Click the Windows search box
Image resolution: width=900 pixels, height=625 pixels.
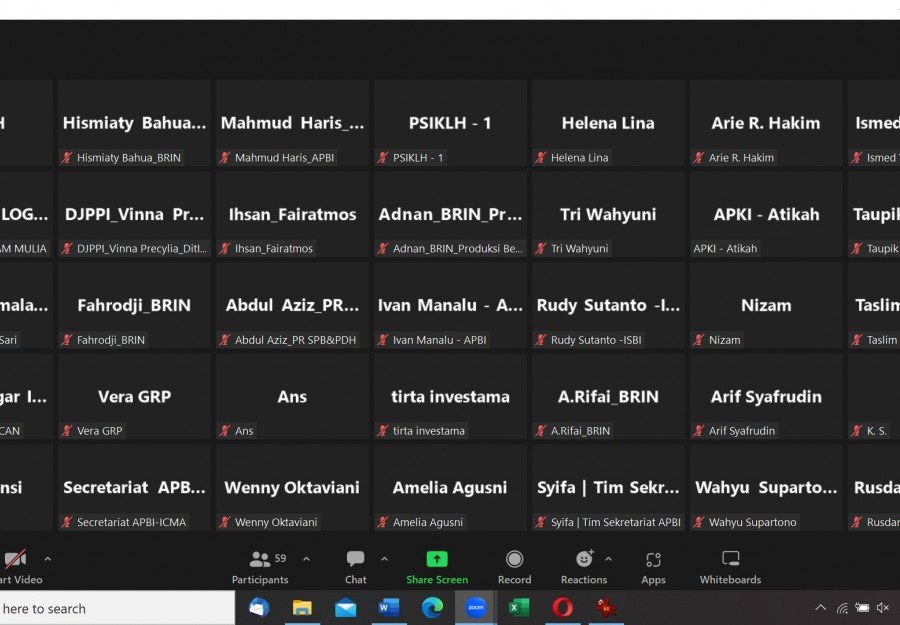pos(117,608)
